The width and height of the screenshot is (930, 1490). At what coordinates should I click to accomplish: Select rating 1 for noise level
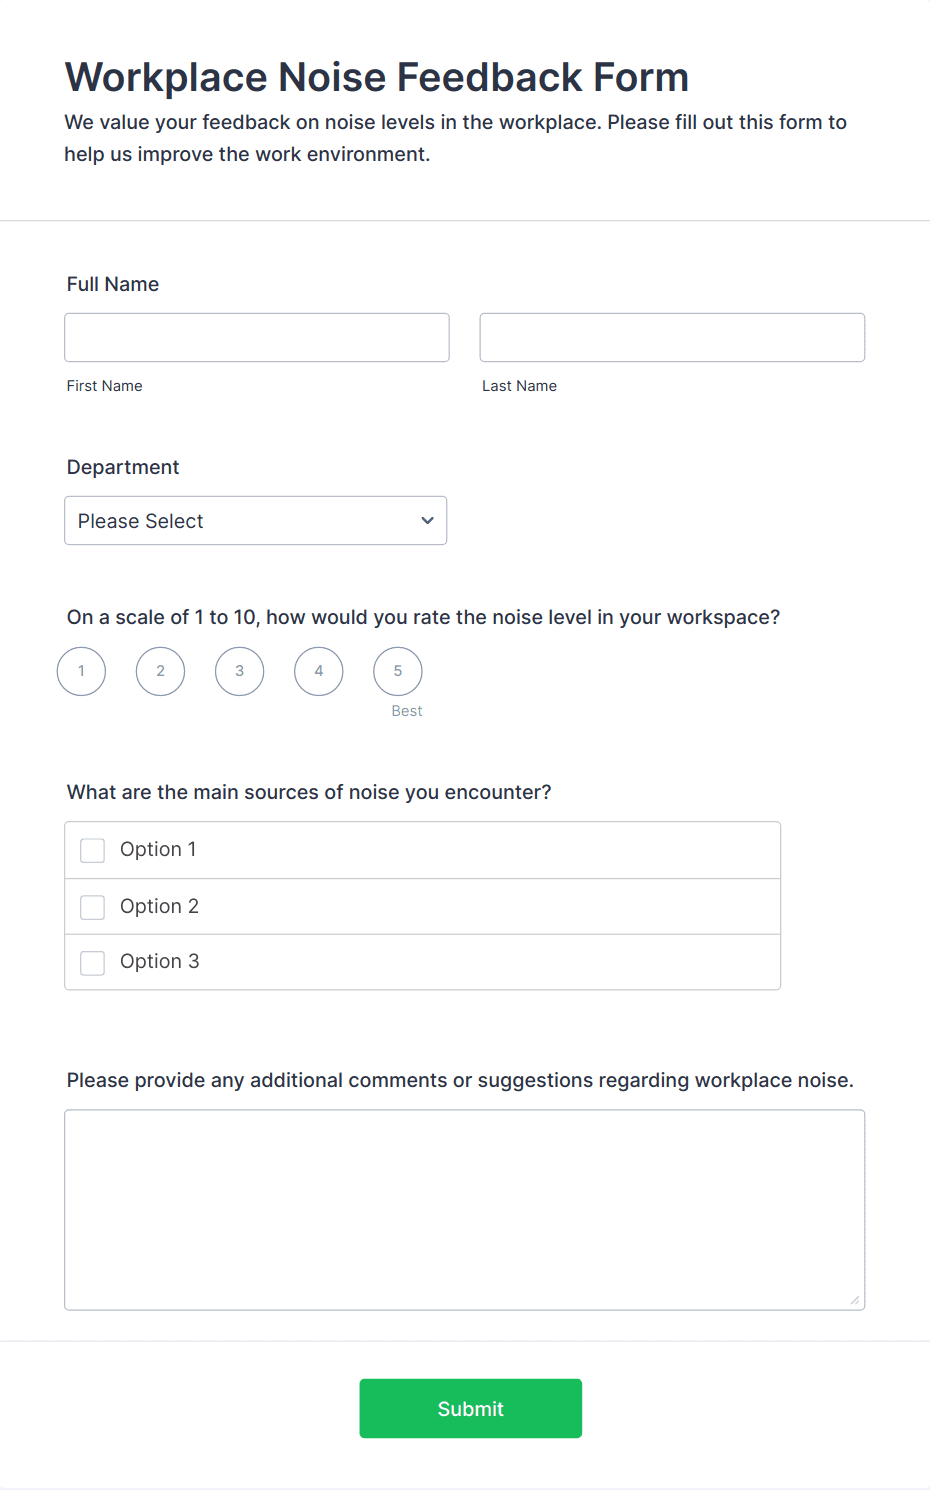point(81,671)
